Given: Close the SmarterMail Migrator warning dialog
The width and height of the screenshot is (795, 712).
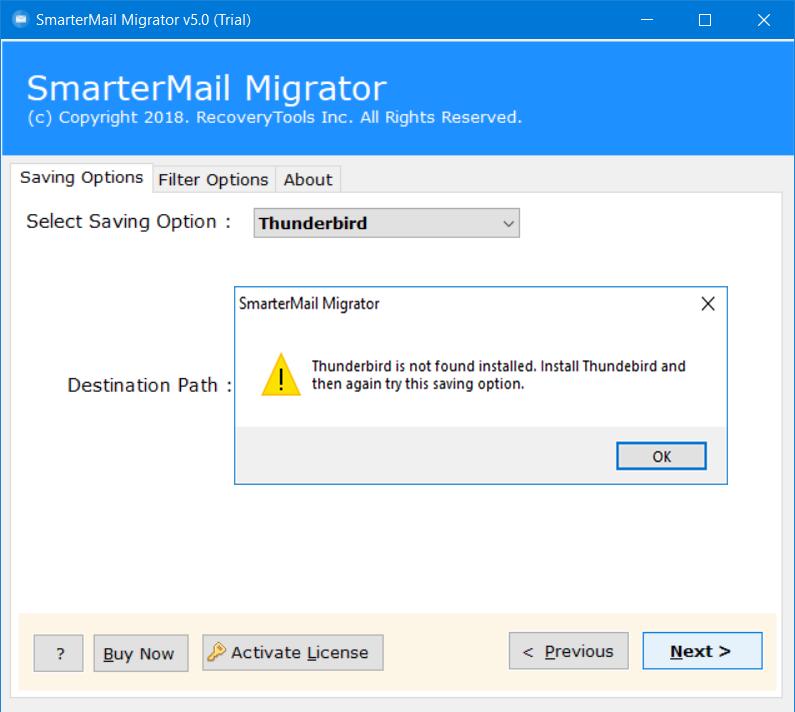Looking at the screenshot, I should [x=708, y=304].
